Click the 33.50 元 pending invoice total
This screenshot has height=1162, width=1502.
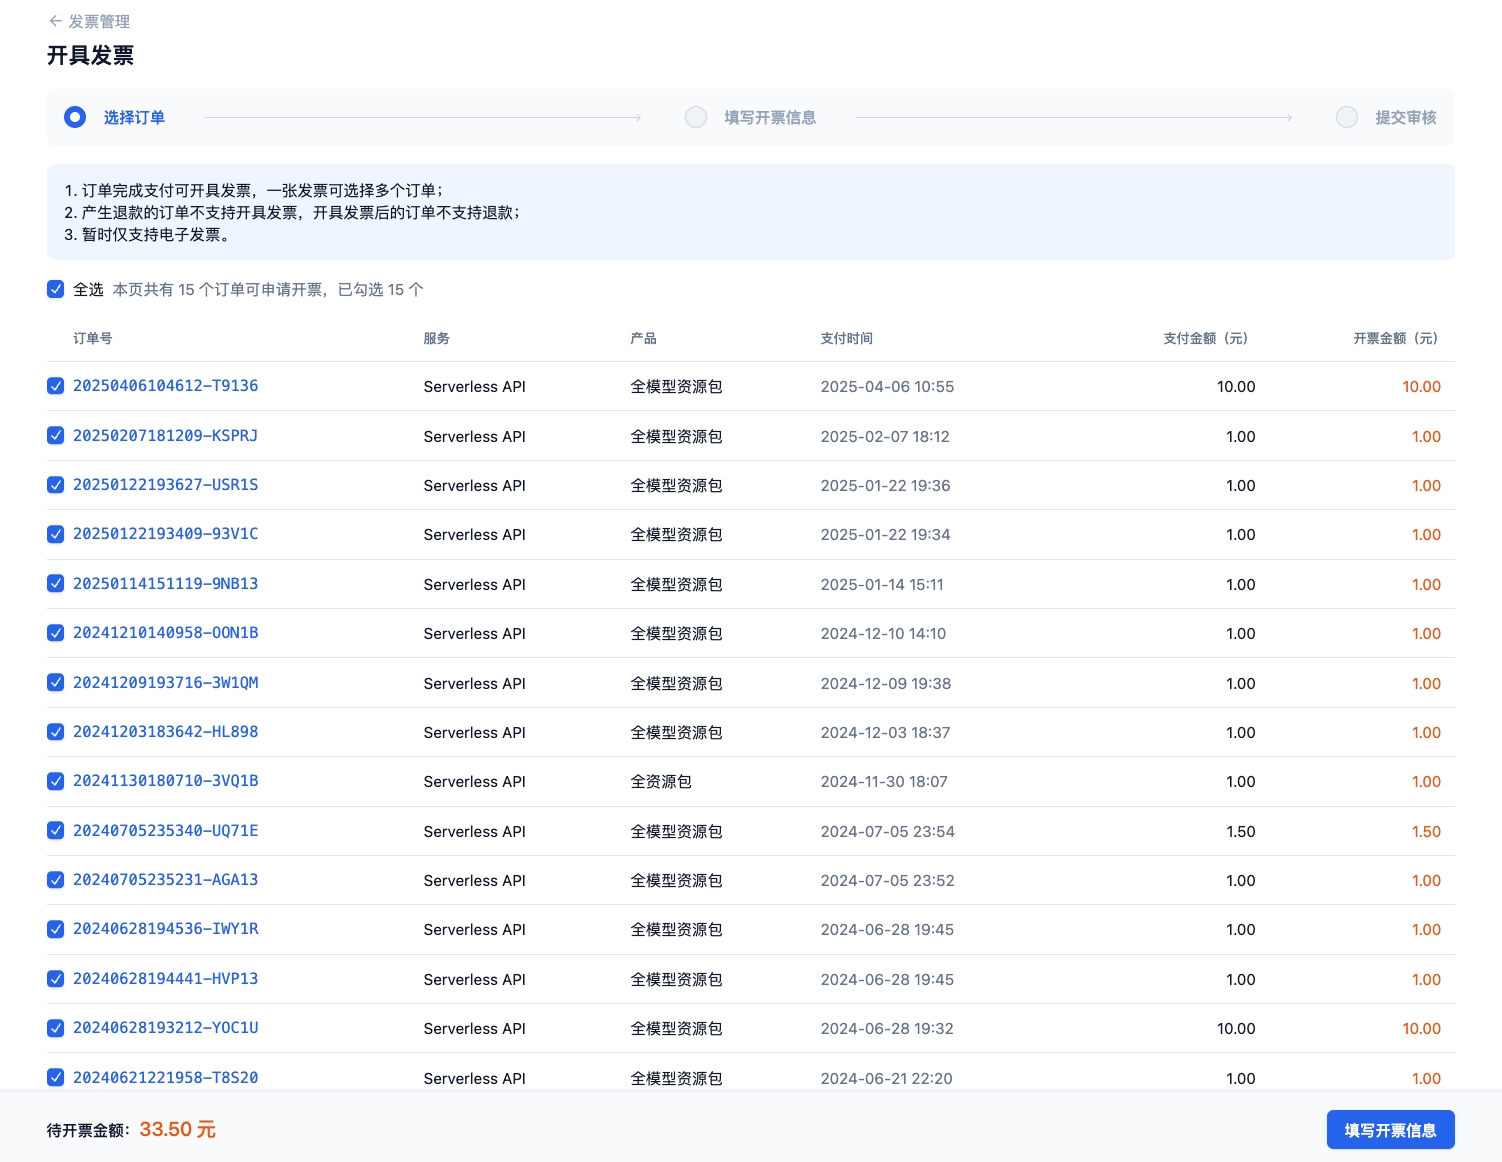(x=178, y=1129)
